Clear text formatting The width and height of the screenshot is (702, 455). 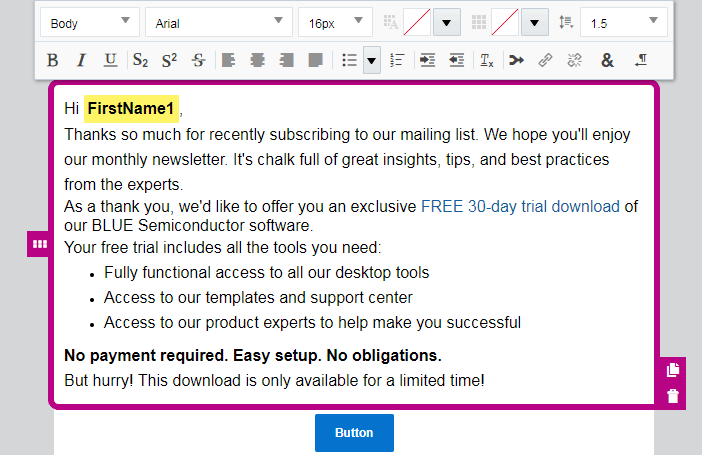[x=487, y=60]
